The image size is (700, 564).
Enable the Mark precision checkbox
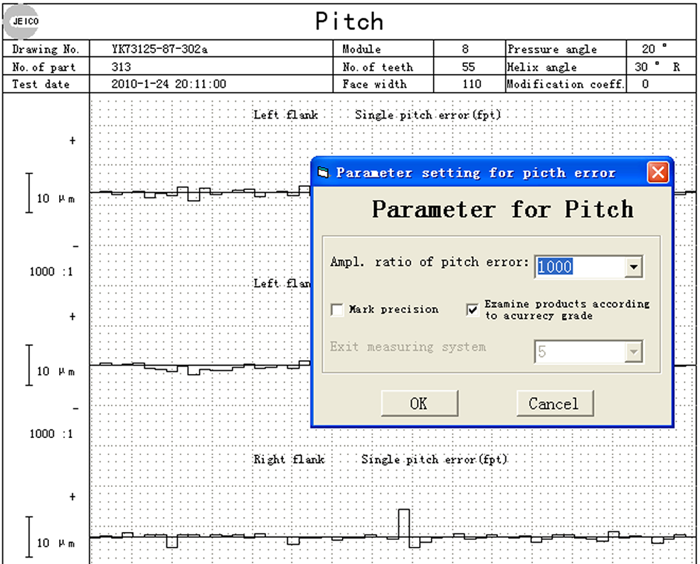click(x=338, y=310)
